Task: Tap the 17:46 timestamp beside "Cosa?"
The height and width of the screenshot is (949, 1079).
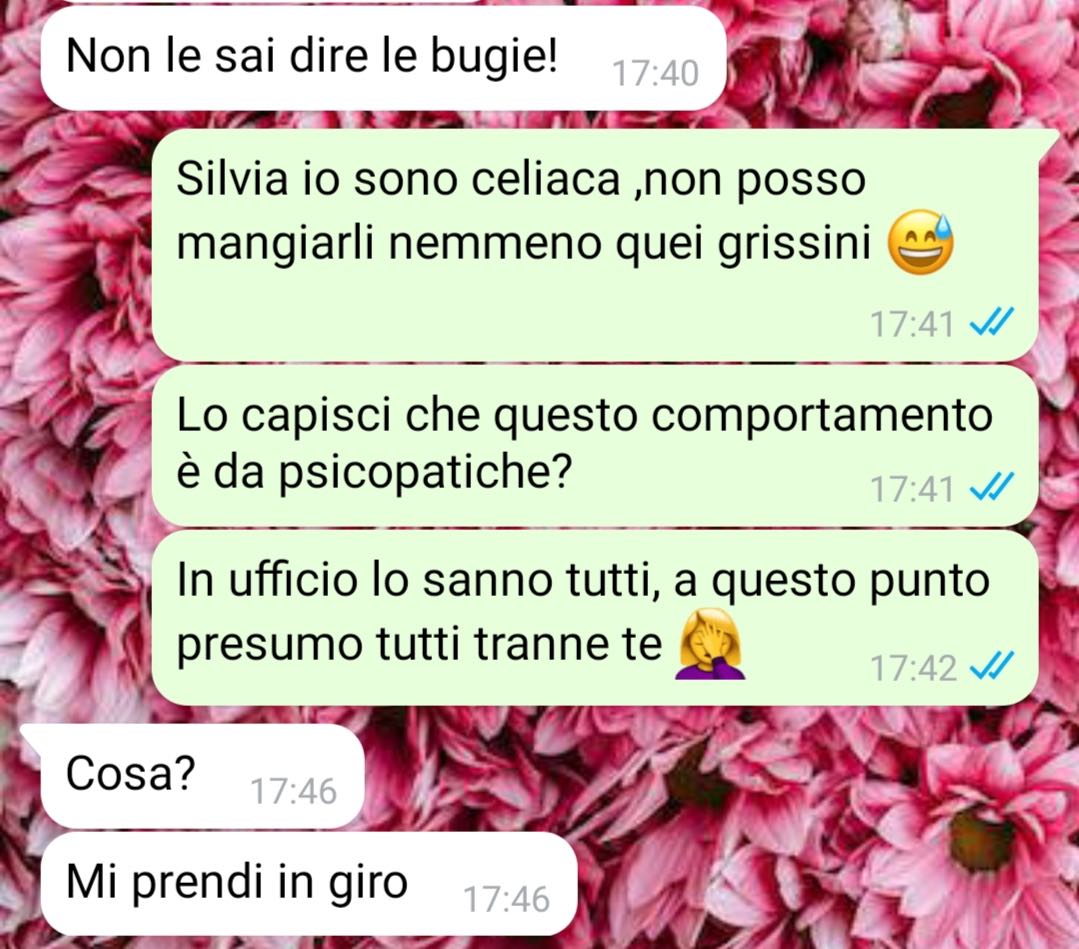Action: click(293, 791)
